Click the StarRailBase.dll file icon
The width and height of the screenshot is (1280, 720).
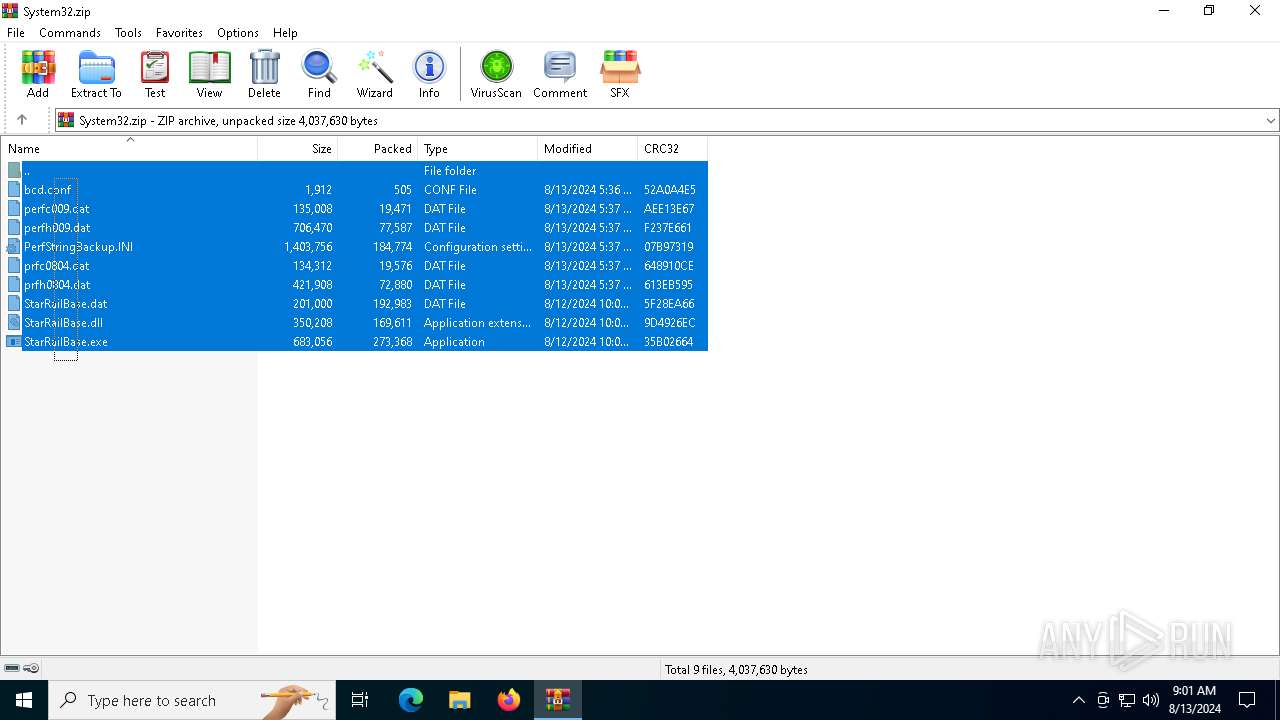(x=14, y=323)
